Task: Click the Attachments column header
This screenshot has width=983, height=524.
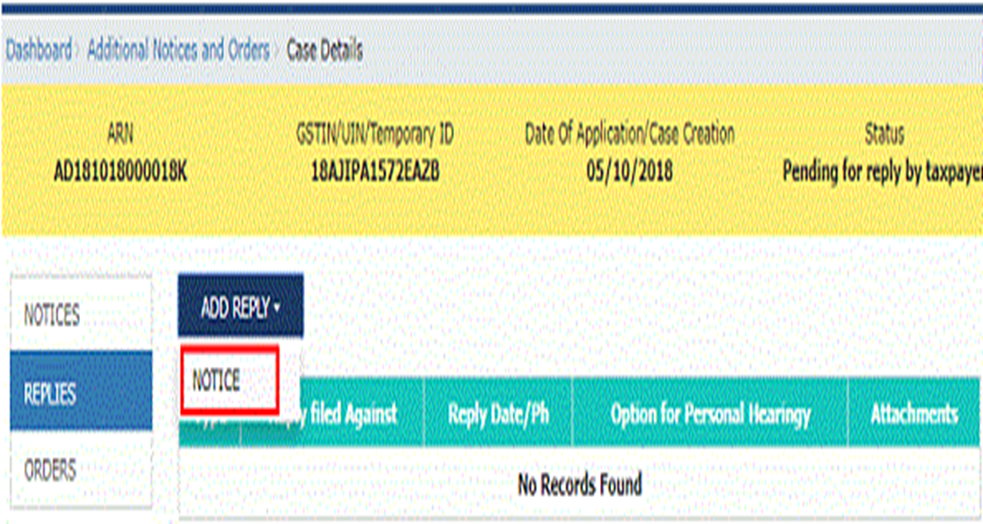Action: pyautogui.click(x=914, y=413)
